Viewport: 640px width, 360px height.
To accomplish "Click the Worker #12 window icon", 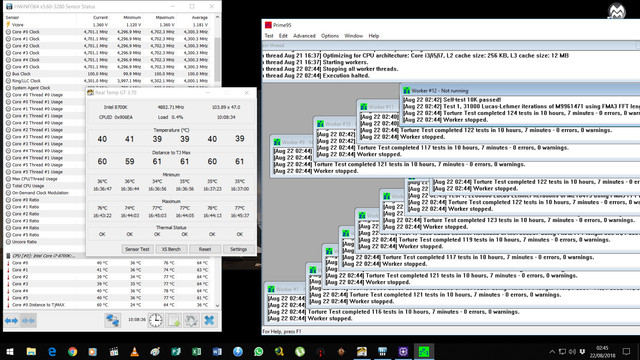I will (407, 91).
